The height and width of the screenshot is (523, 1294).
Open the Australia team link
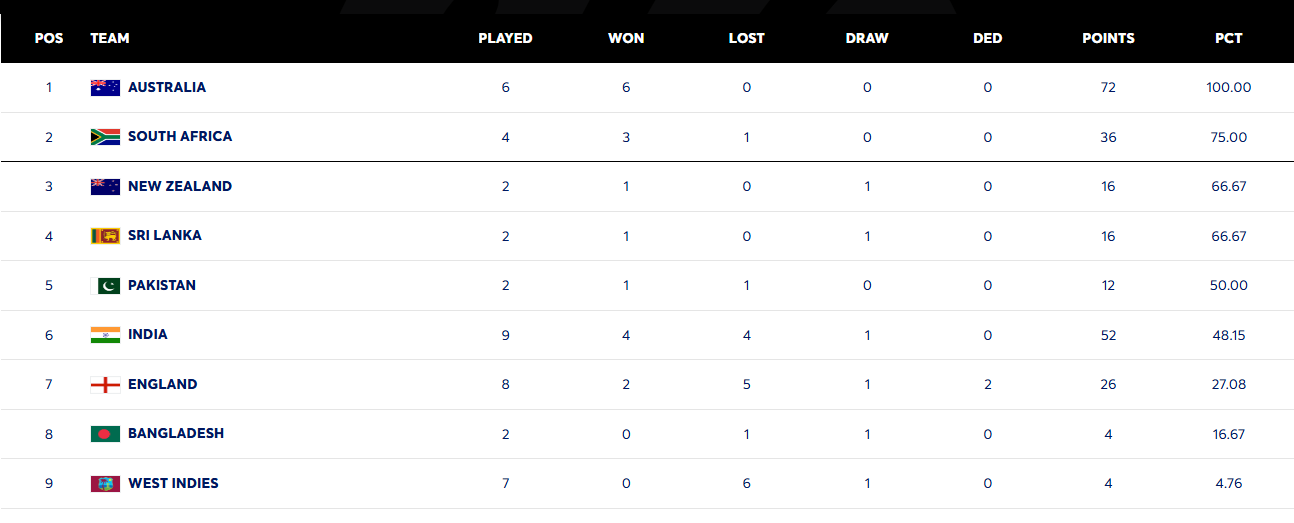167,87
